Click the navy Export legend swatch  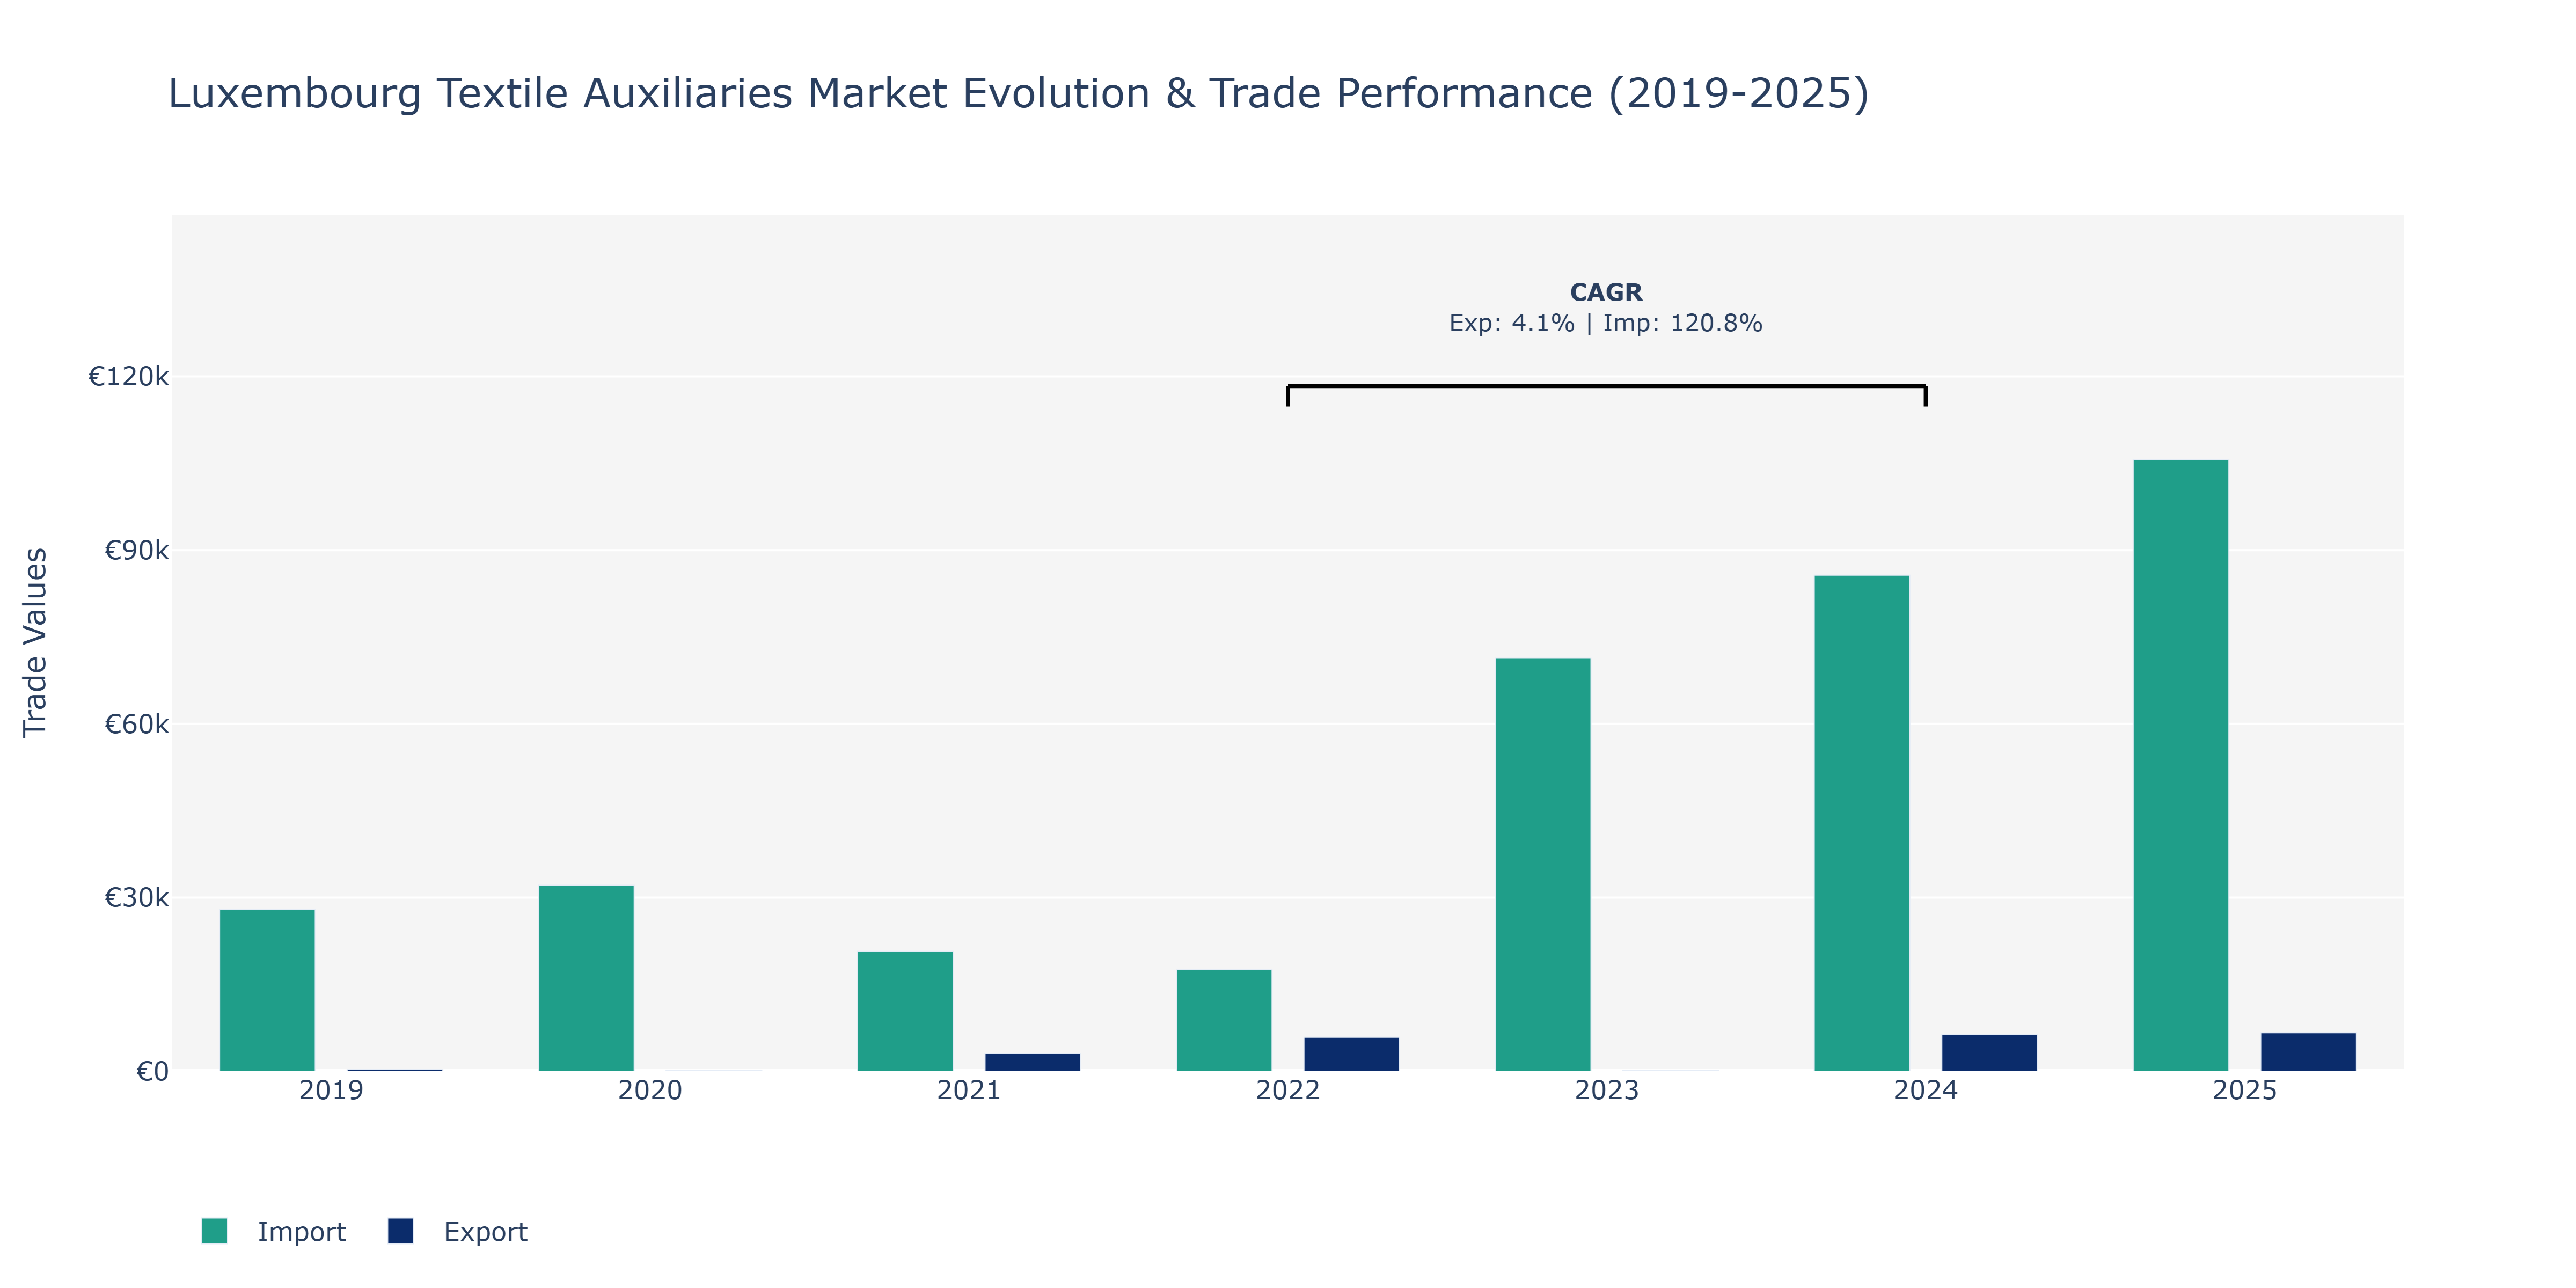click(400, 1231)
